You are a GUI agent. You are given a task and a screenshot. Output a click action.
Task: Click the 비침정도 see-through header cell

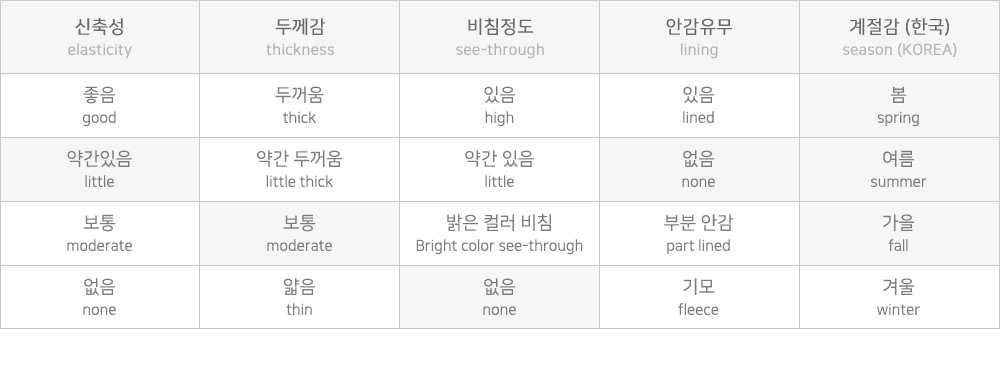[x=499, y=37]
